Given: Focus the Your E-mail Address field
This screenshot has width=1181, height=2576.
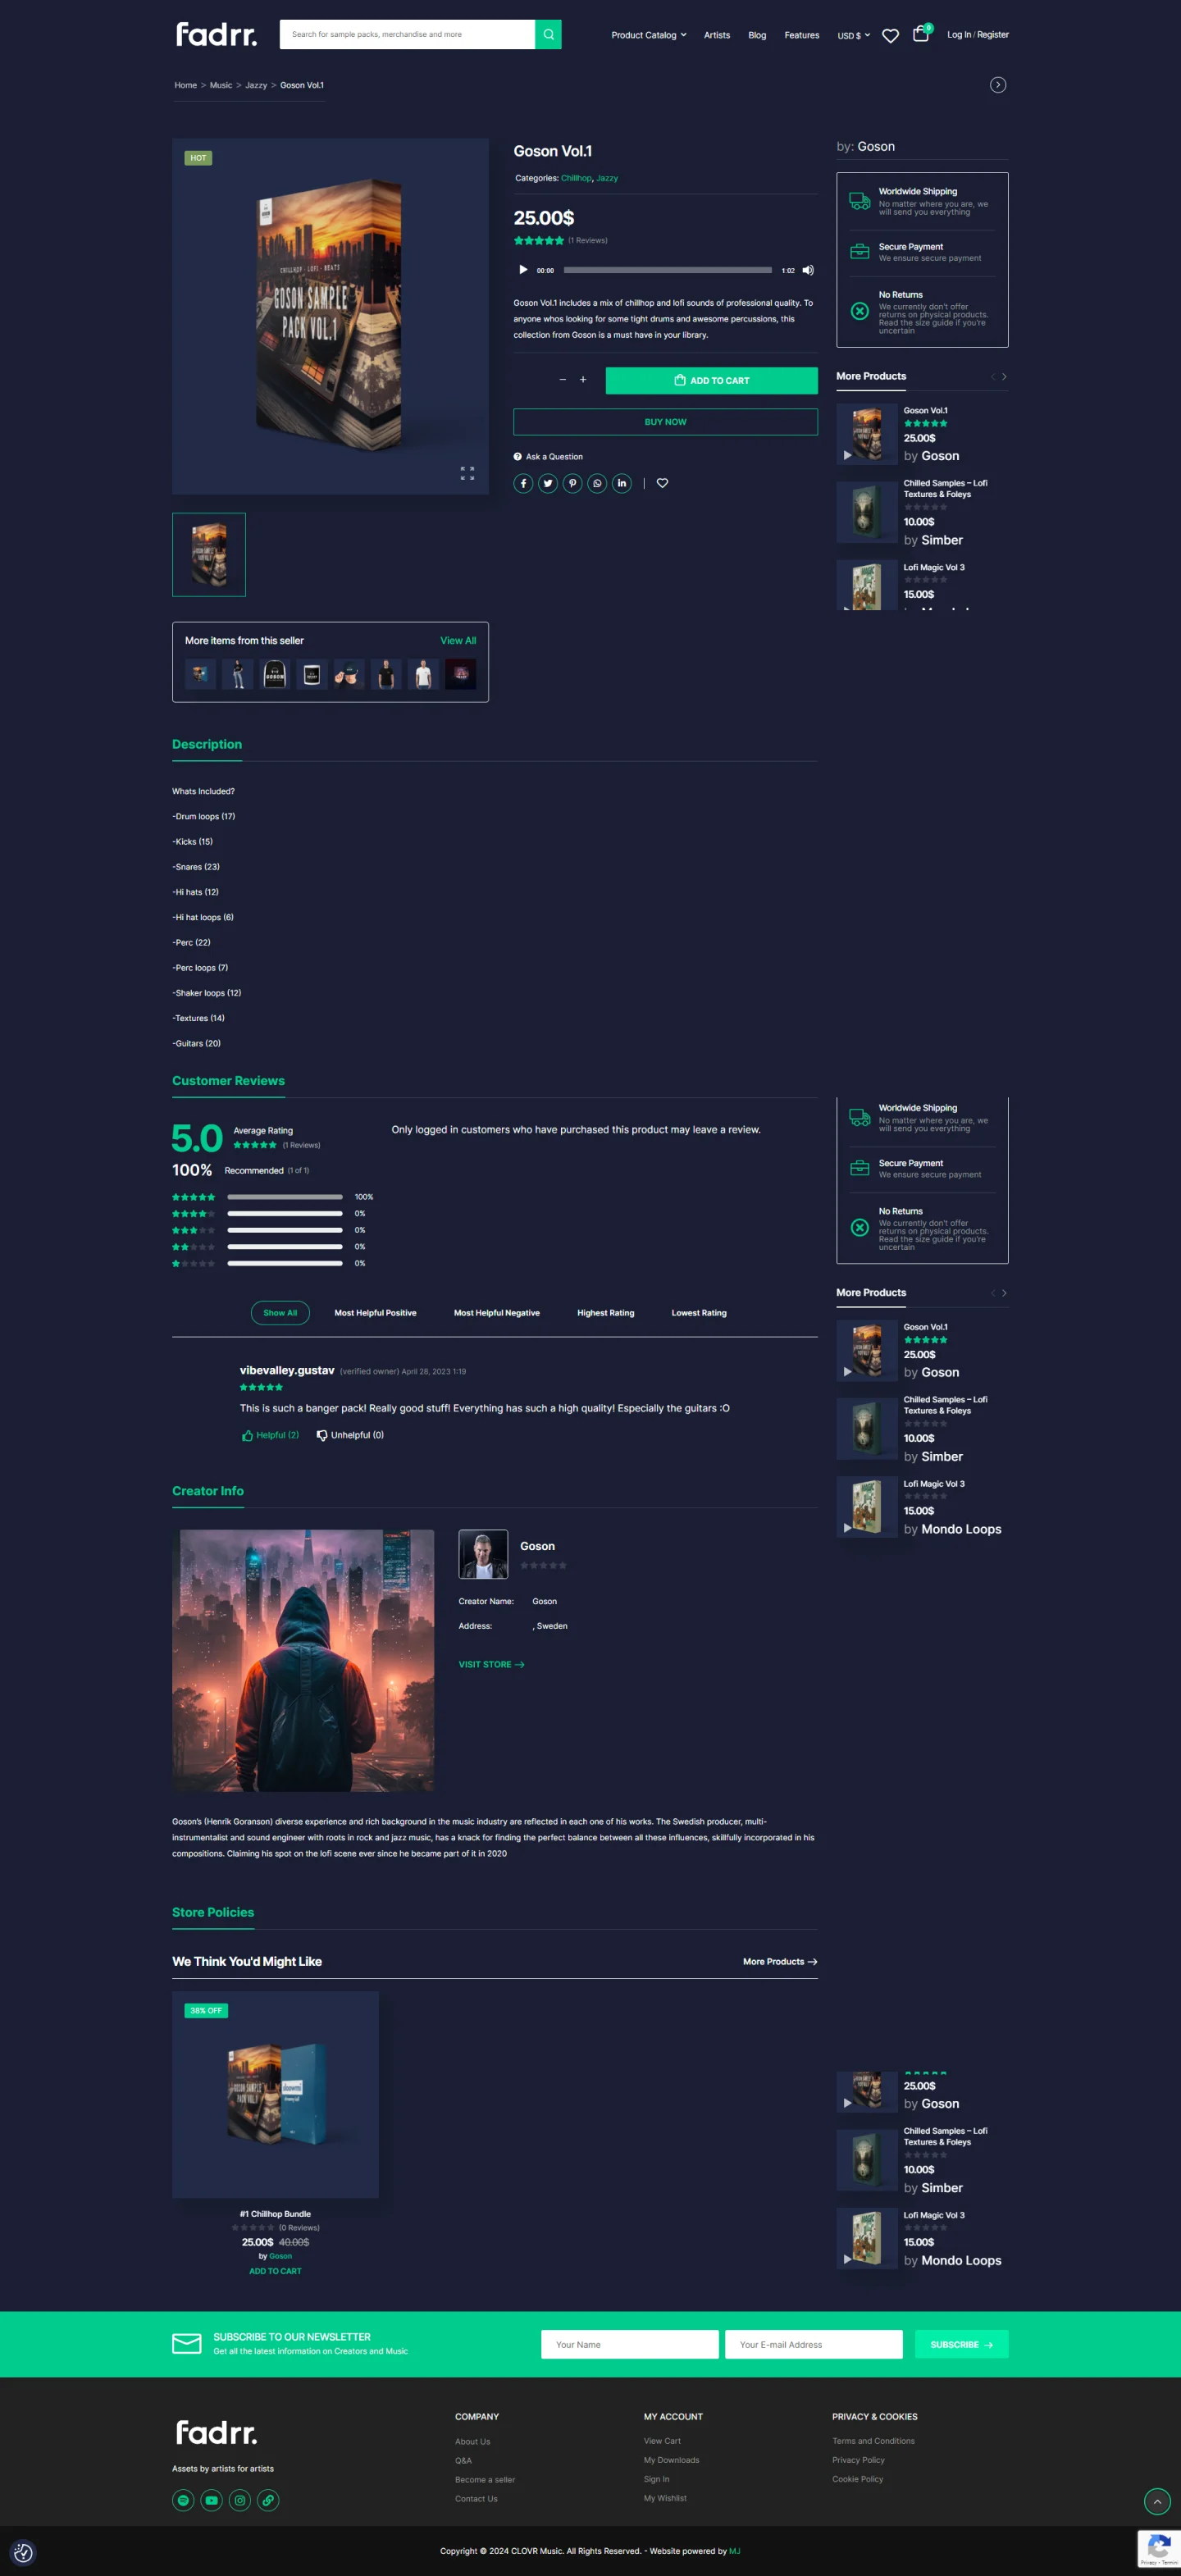Looking at the screenshot, I should pos(813,2344).
